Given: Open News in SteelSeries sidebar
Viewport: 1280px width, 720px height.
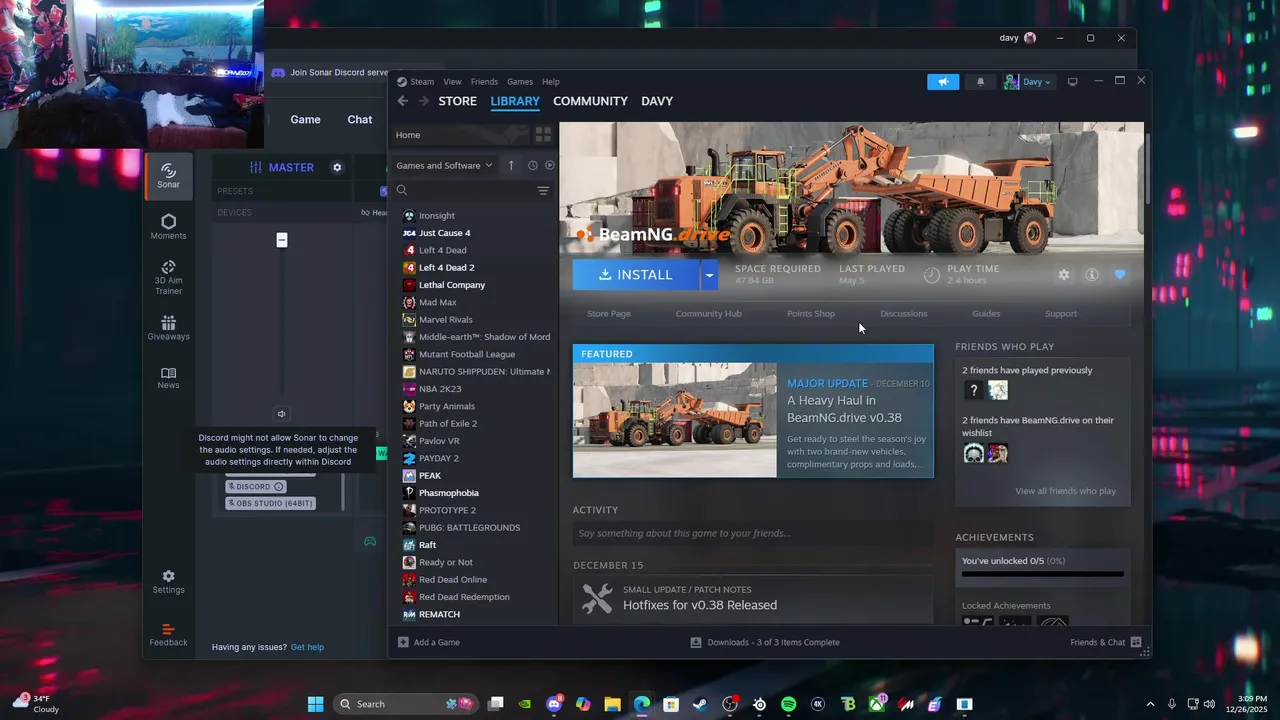Looking at the screenshot, I should (x=168, y=378).
